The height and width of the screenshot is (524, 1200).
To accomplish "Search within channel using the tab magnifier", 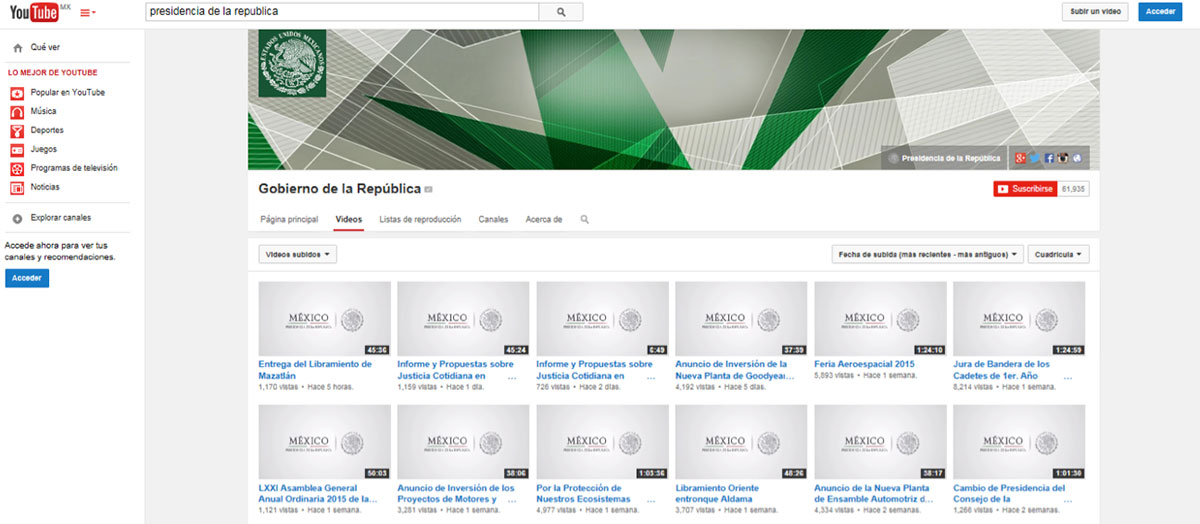I will pyautogui.click(x=585, y=219).
